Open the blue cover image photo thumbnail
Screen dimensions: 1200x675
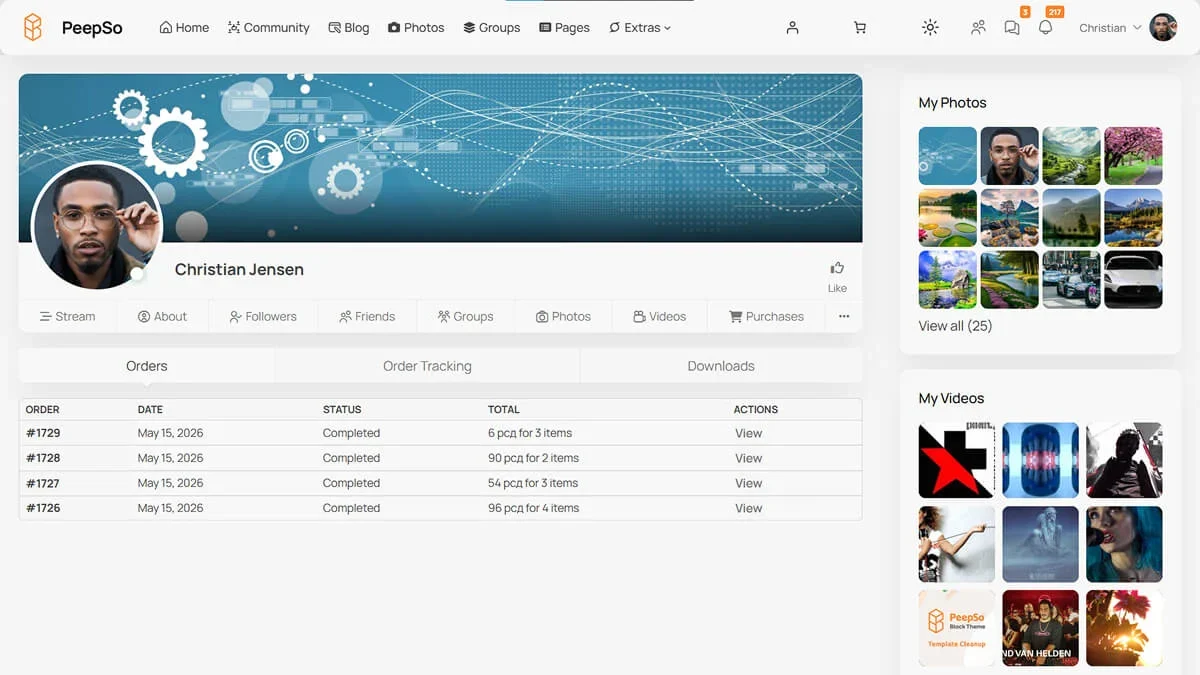pyautogui.click(x=948, y=156)
